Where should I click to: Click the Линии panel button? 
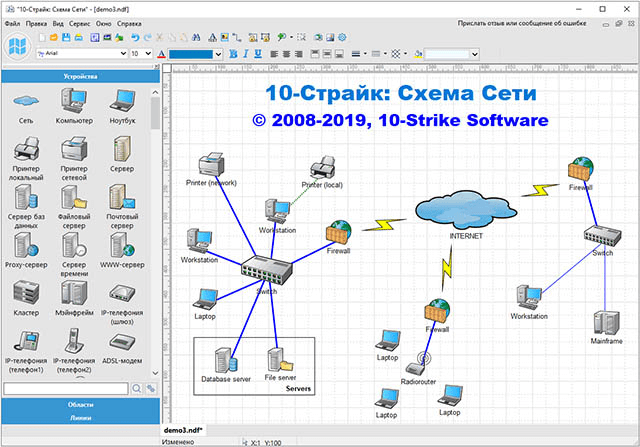(x=80, y=418)
